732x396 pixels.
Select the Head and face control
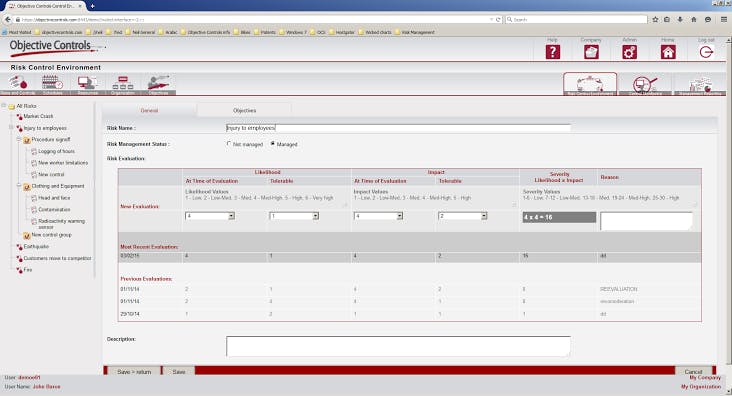(x=54, y=198)
